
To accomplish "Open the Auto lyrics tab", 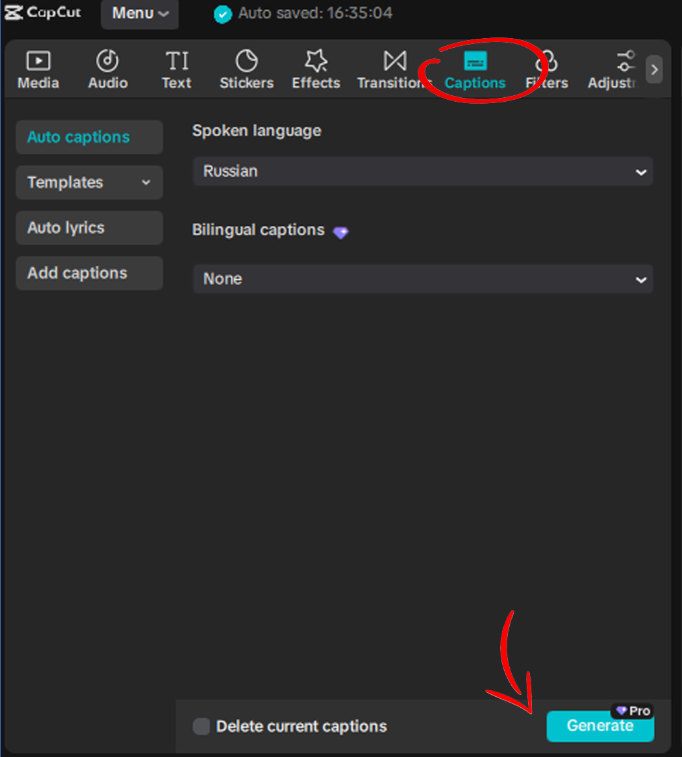I will (x=89, y=228).
